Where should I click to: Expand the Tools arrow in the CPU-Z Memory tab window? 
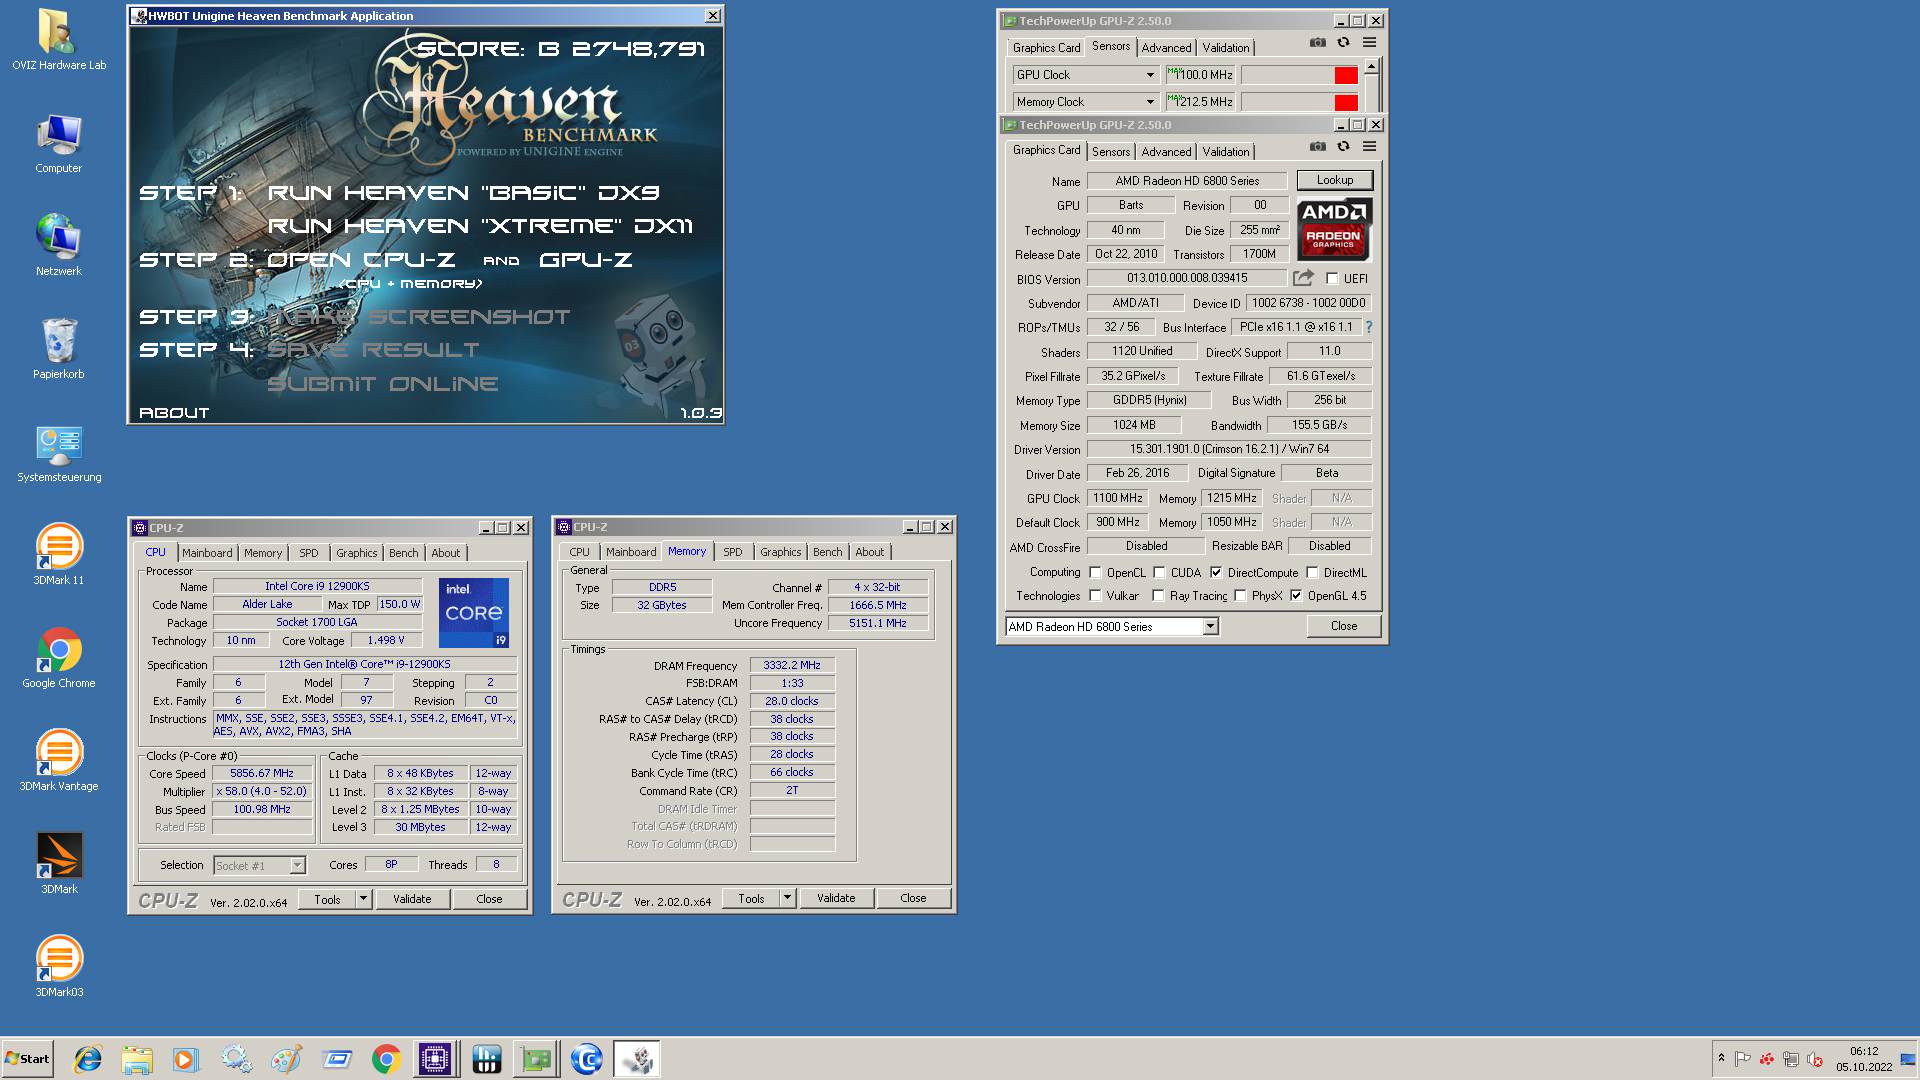pos(787,898)
